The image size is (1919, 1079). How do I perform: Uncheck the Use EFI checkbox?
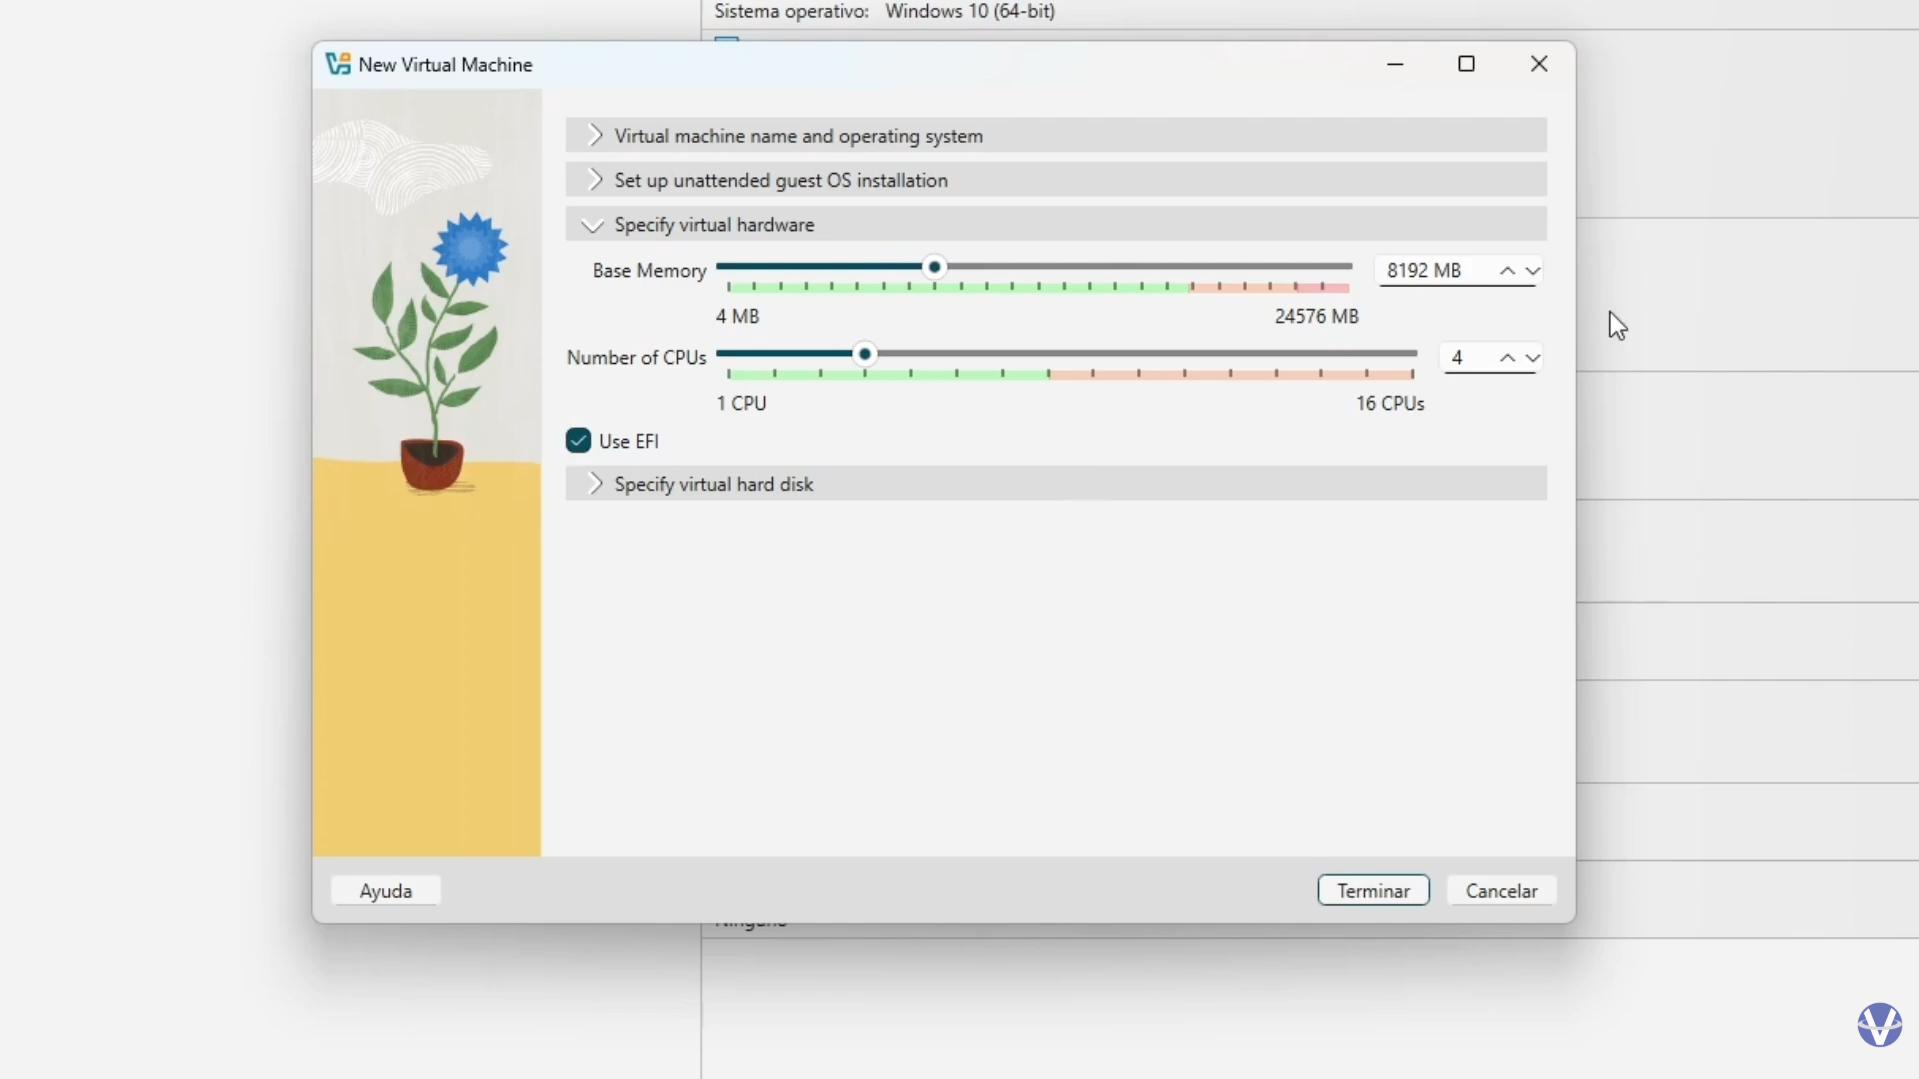point(578,441)
